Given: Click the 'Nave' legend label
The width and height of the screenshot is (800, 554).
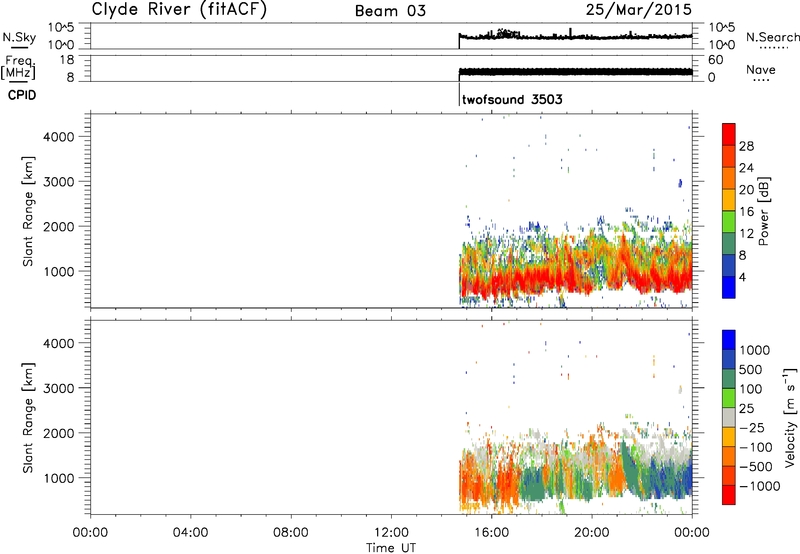Looking at the screenshot, I should [x=761, y=69].
